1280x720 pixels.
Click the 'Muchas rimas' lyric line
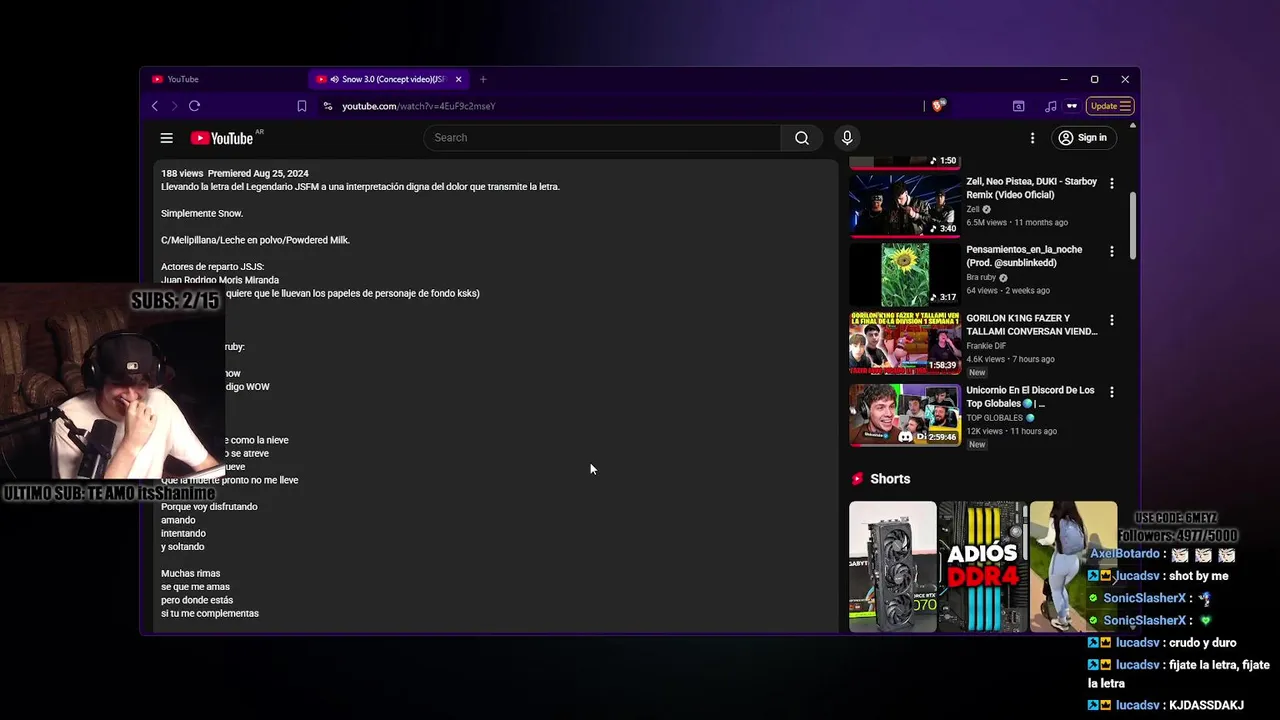[191, 574]
